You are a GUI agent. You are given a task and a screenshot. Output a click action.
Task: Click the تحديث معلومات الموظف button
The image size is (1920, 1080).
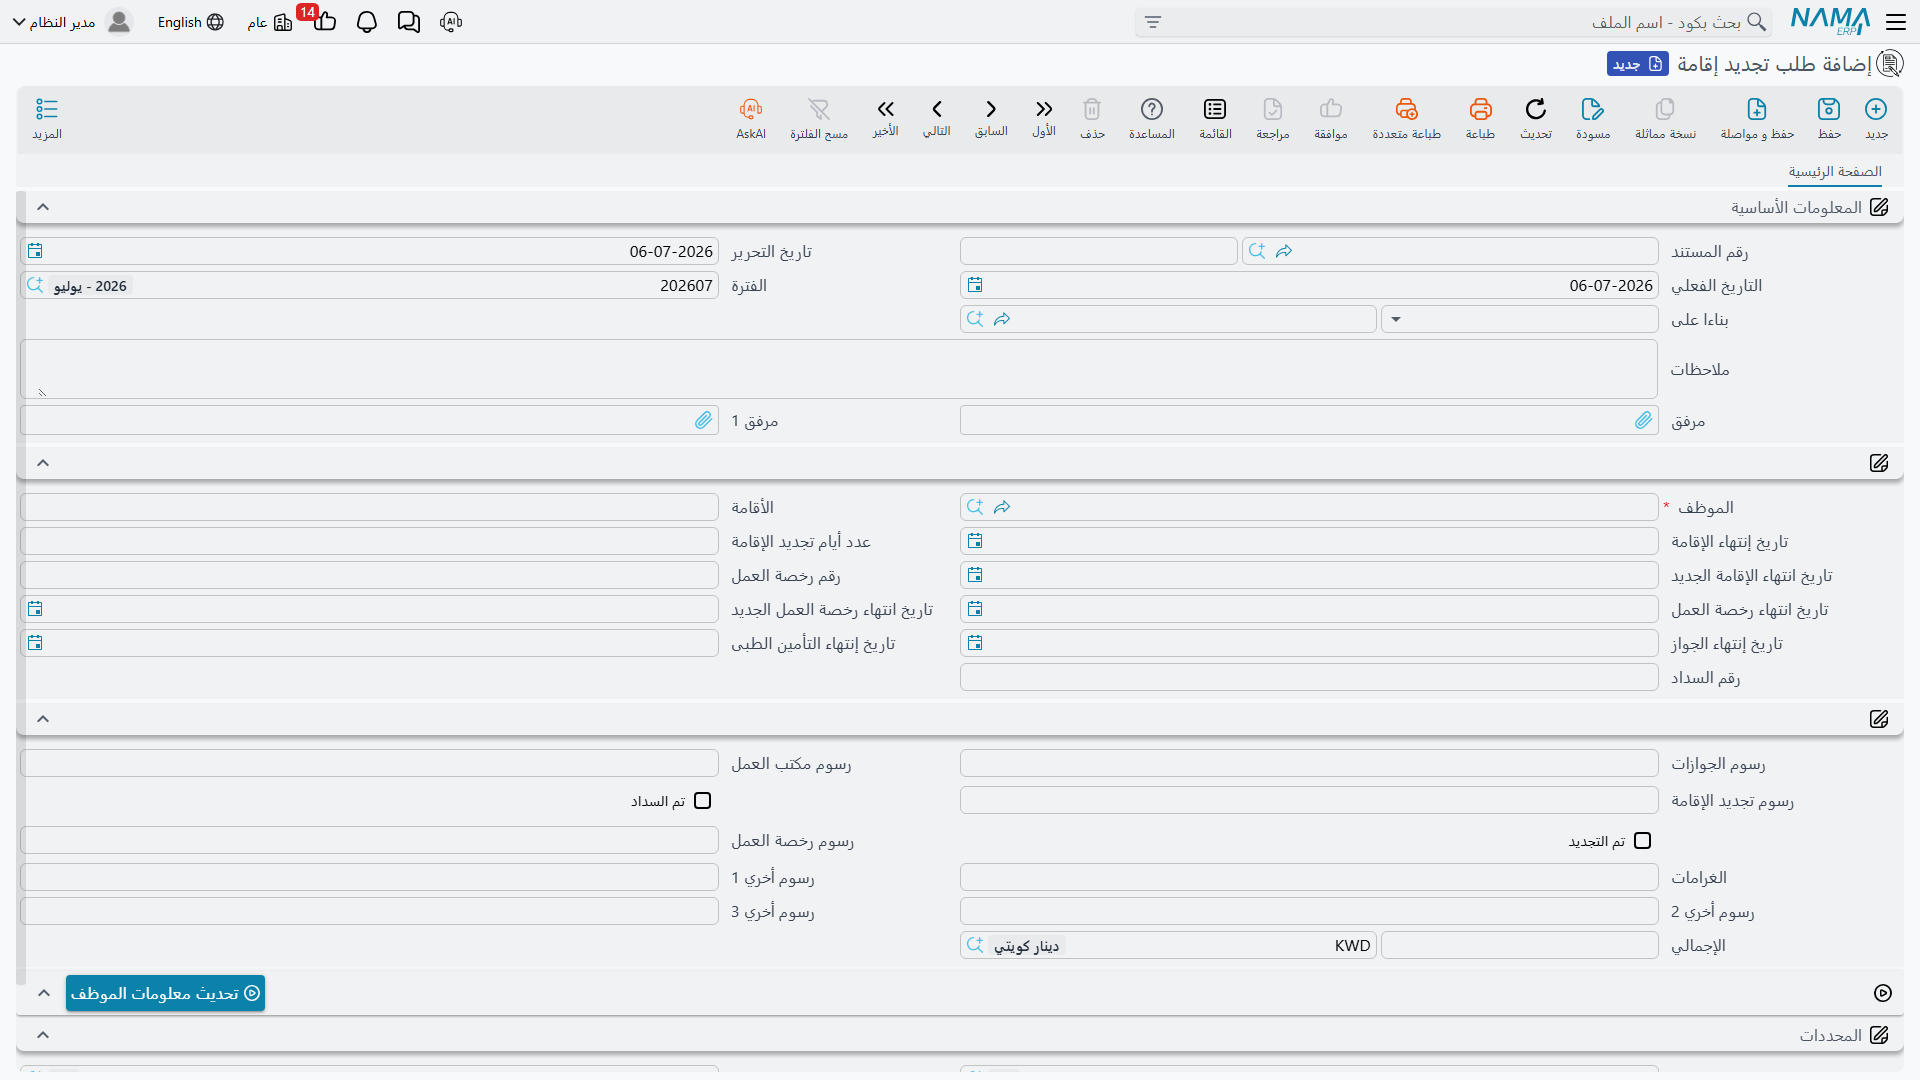[x=166, y=993]
